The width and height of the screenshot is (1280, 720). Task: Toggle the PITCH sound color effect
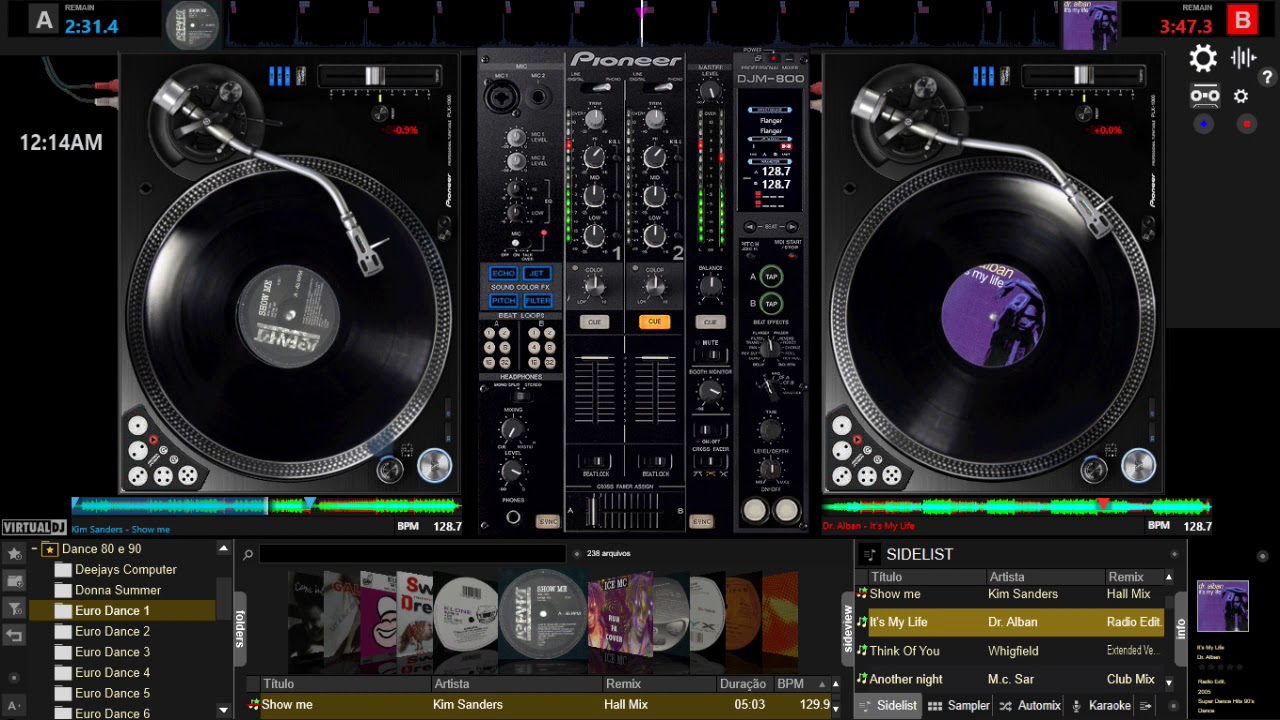pos(503,300)
